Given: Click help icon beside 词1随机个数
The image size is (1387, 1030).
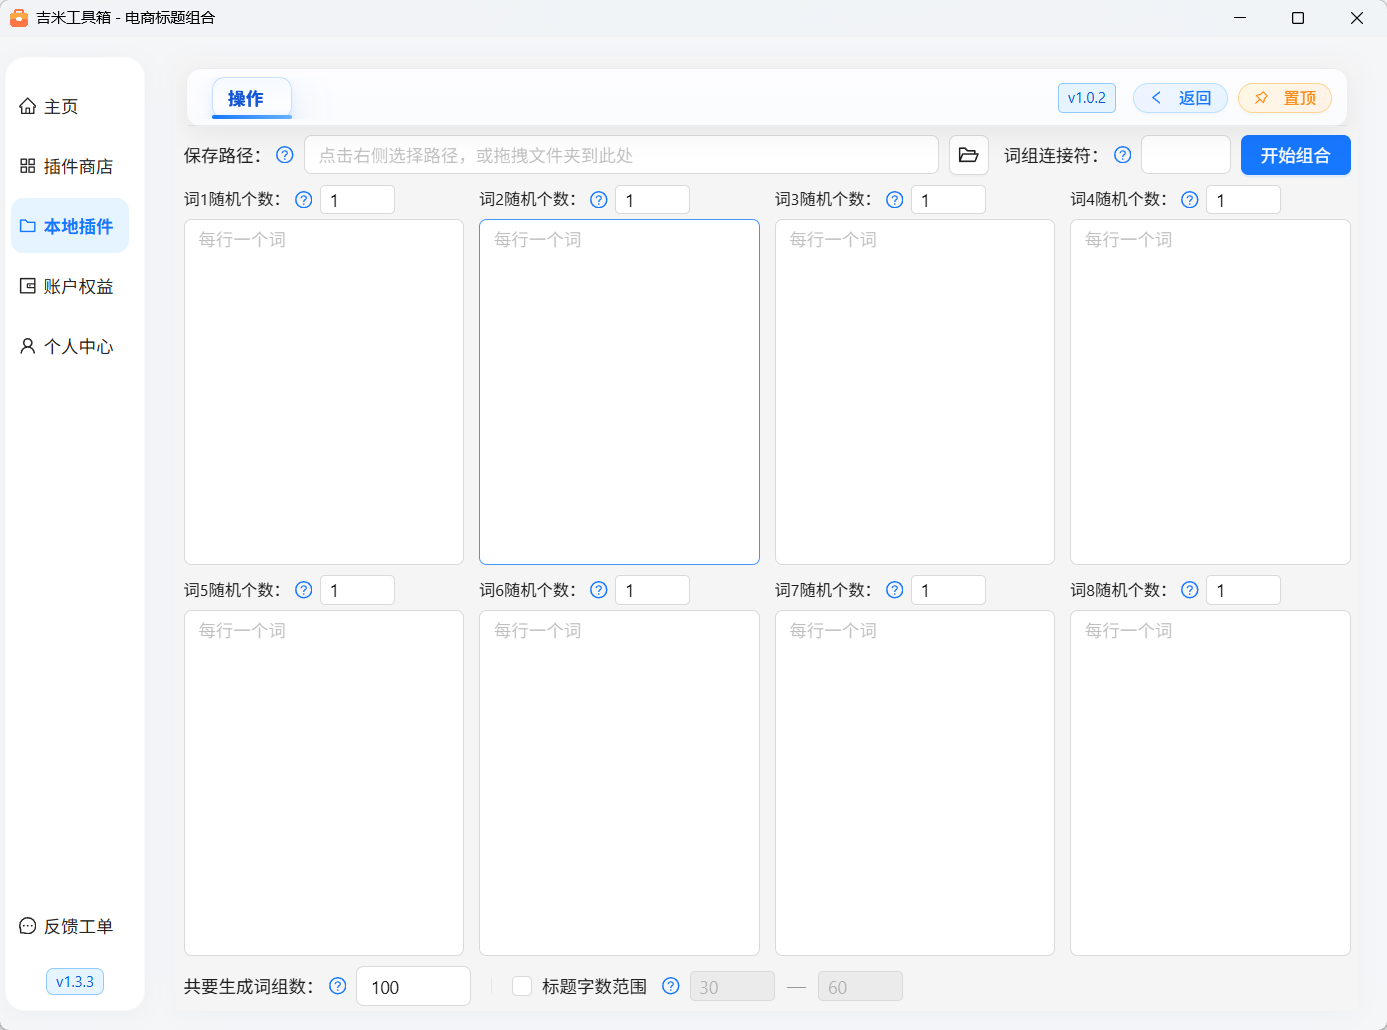Looking at the screenshot, I should point(304,200).
